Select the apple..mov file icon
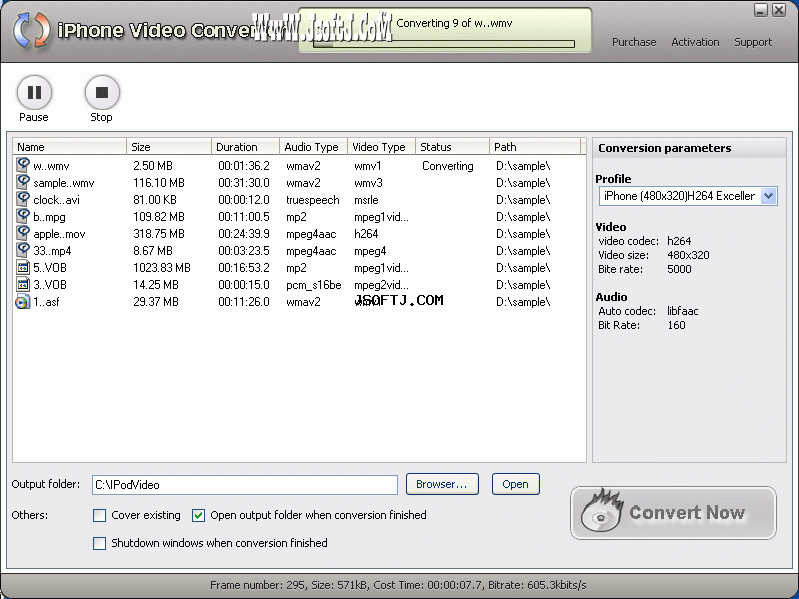 click(x=22, y=233)
